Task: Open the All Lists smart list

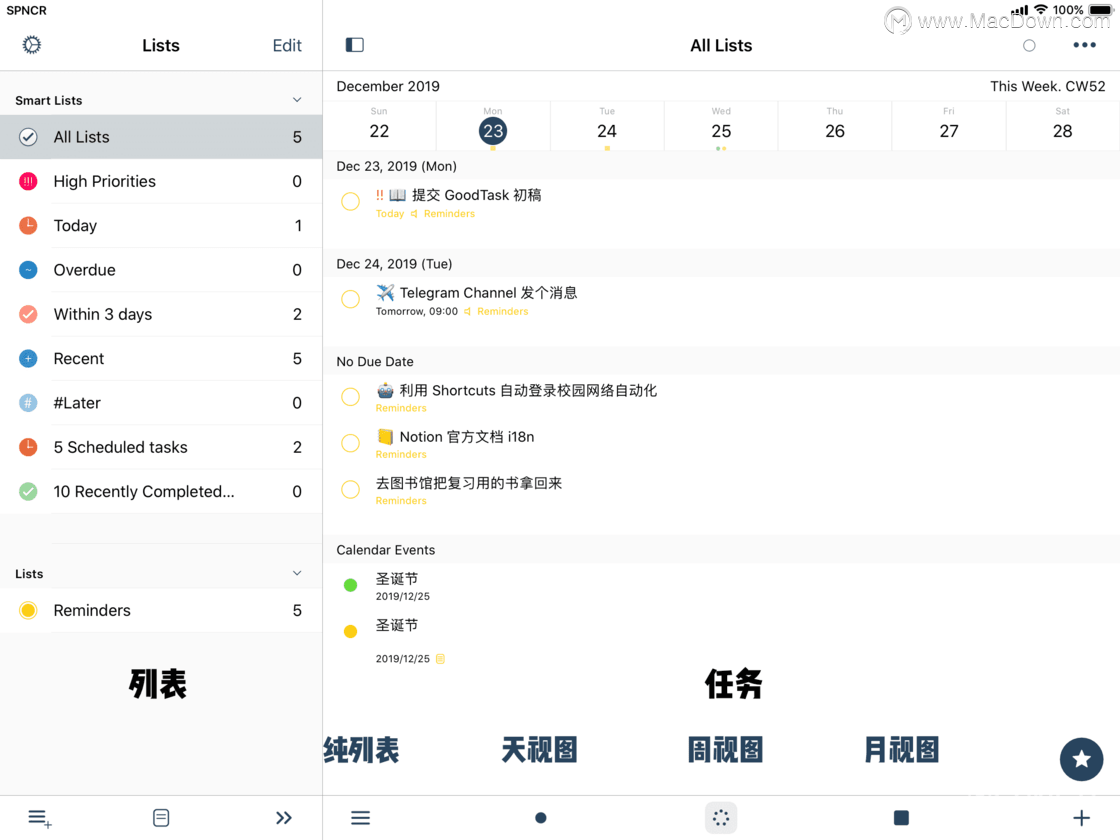Action: (x=161, y=137)
